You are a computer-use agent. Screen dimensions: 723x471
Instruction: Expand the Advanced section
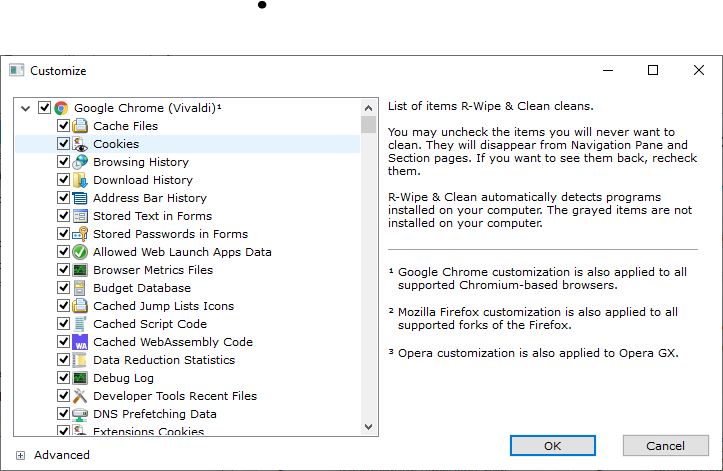(x=20, y=455)
